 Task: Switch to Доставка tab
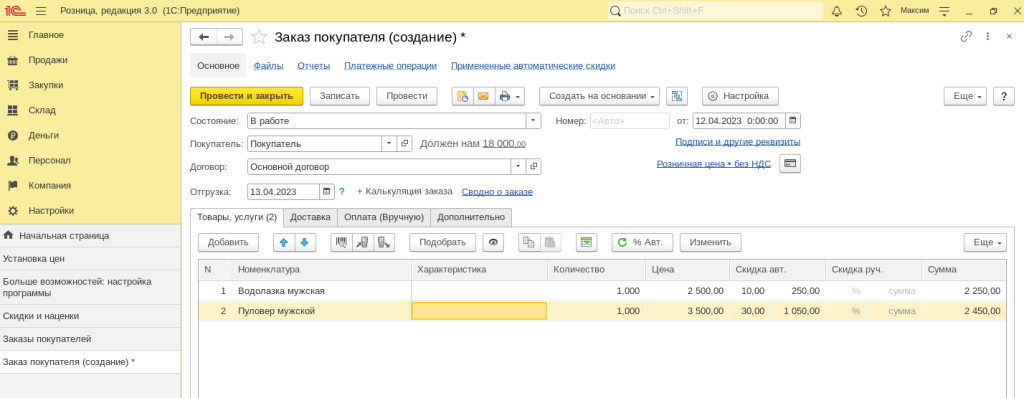pos(310,217)
